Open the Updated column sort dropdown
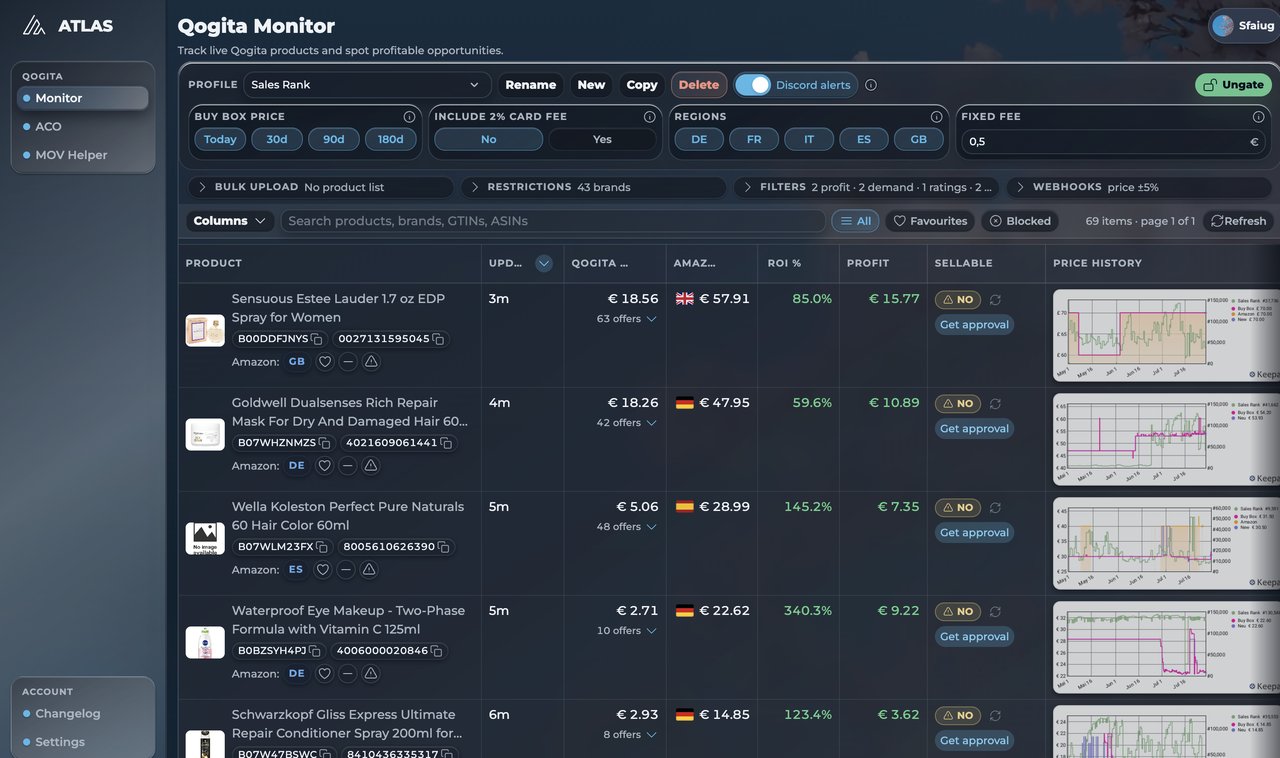Image resolution: width=1280 pixels, height=758 pixels. coord(544,263)
